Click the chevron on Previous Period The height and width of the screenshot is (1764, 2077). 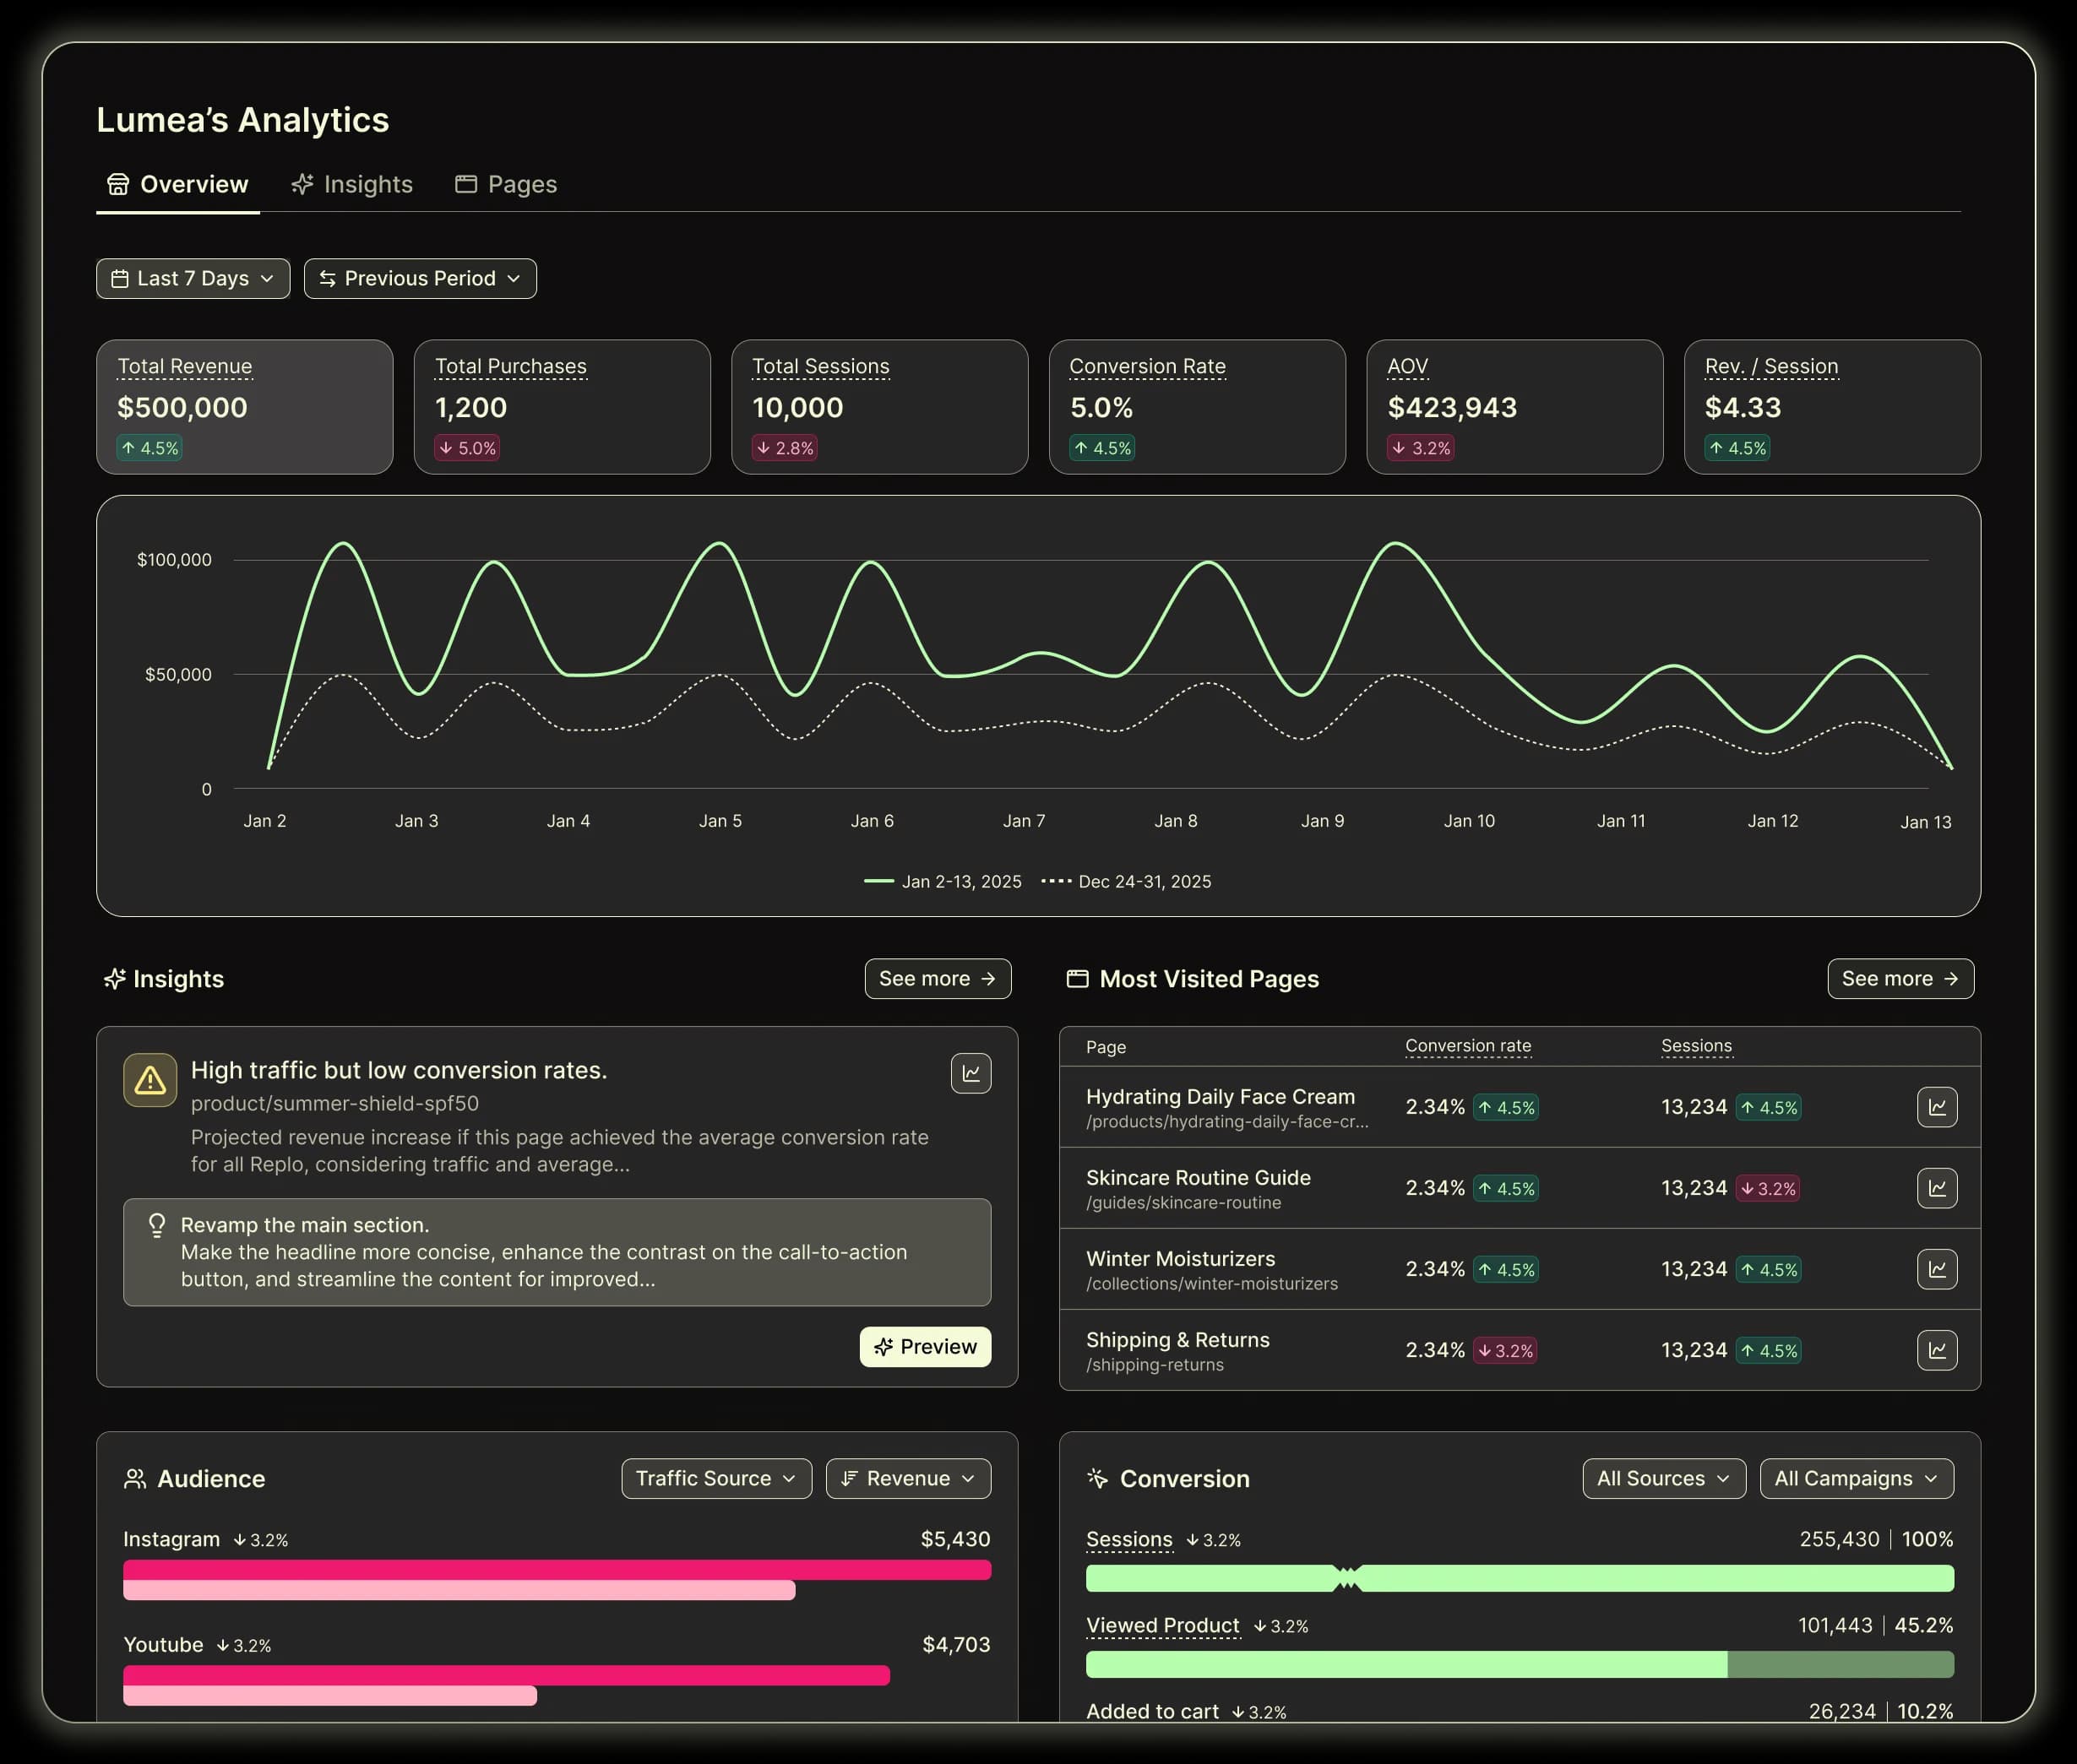513,279
